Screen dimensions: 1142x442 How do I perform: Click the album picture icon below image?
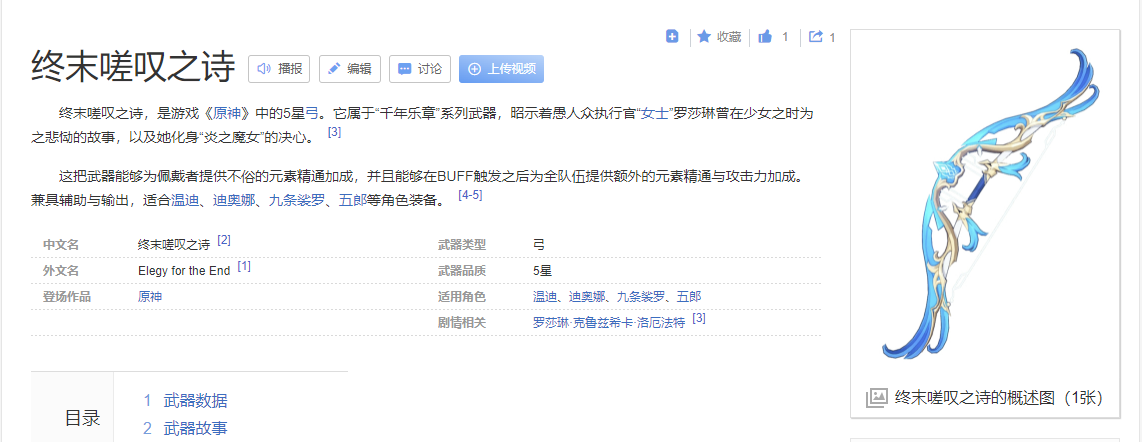pos(876,398)
